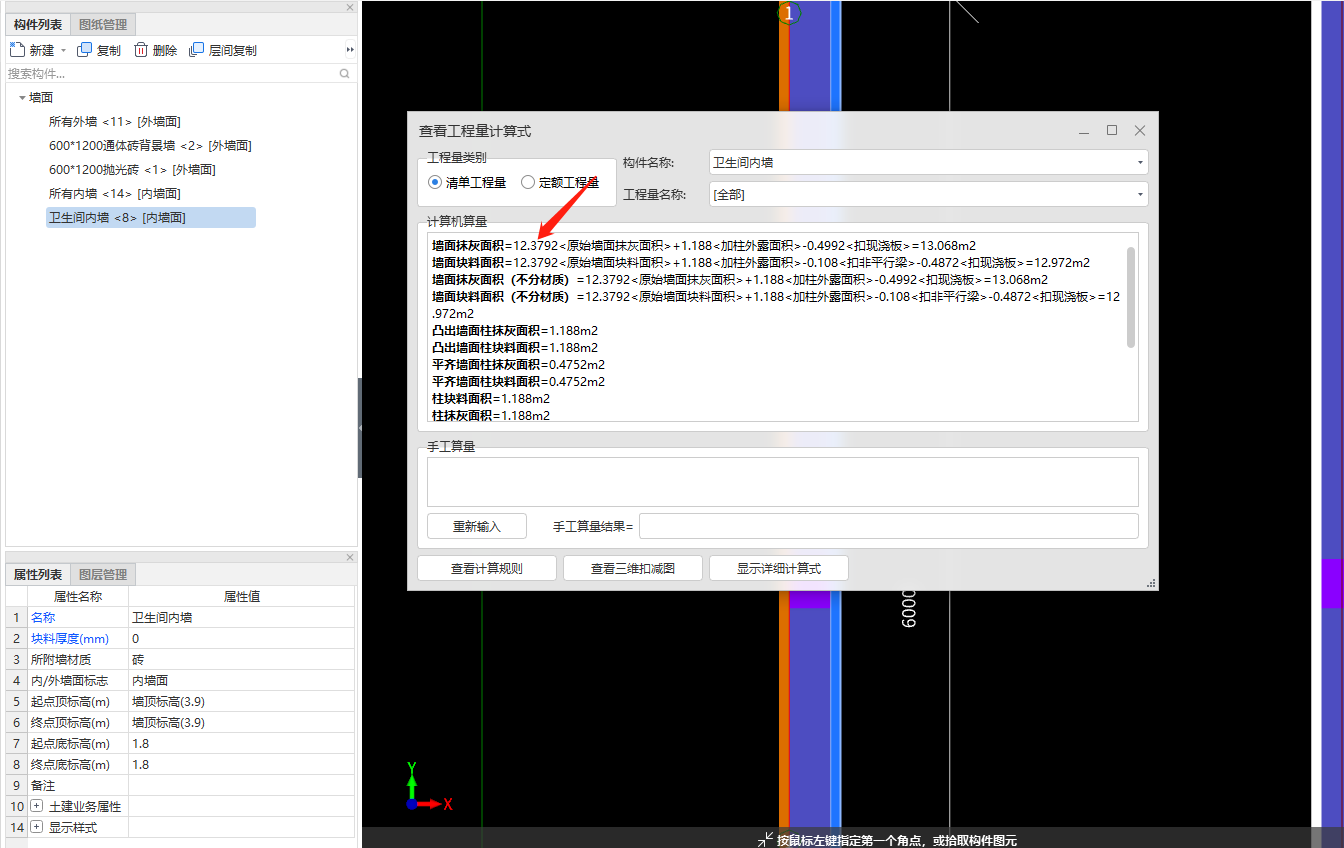Select 所有外墙 <11> in component tree
Screen dimensions: 1344x848
click(115, 121)
